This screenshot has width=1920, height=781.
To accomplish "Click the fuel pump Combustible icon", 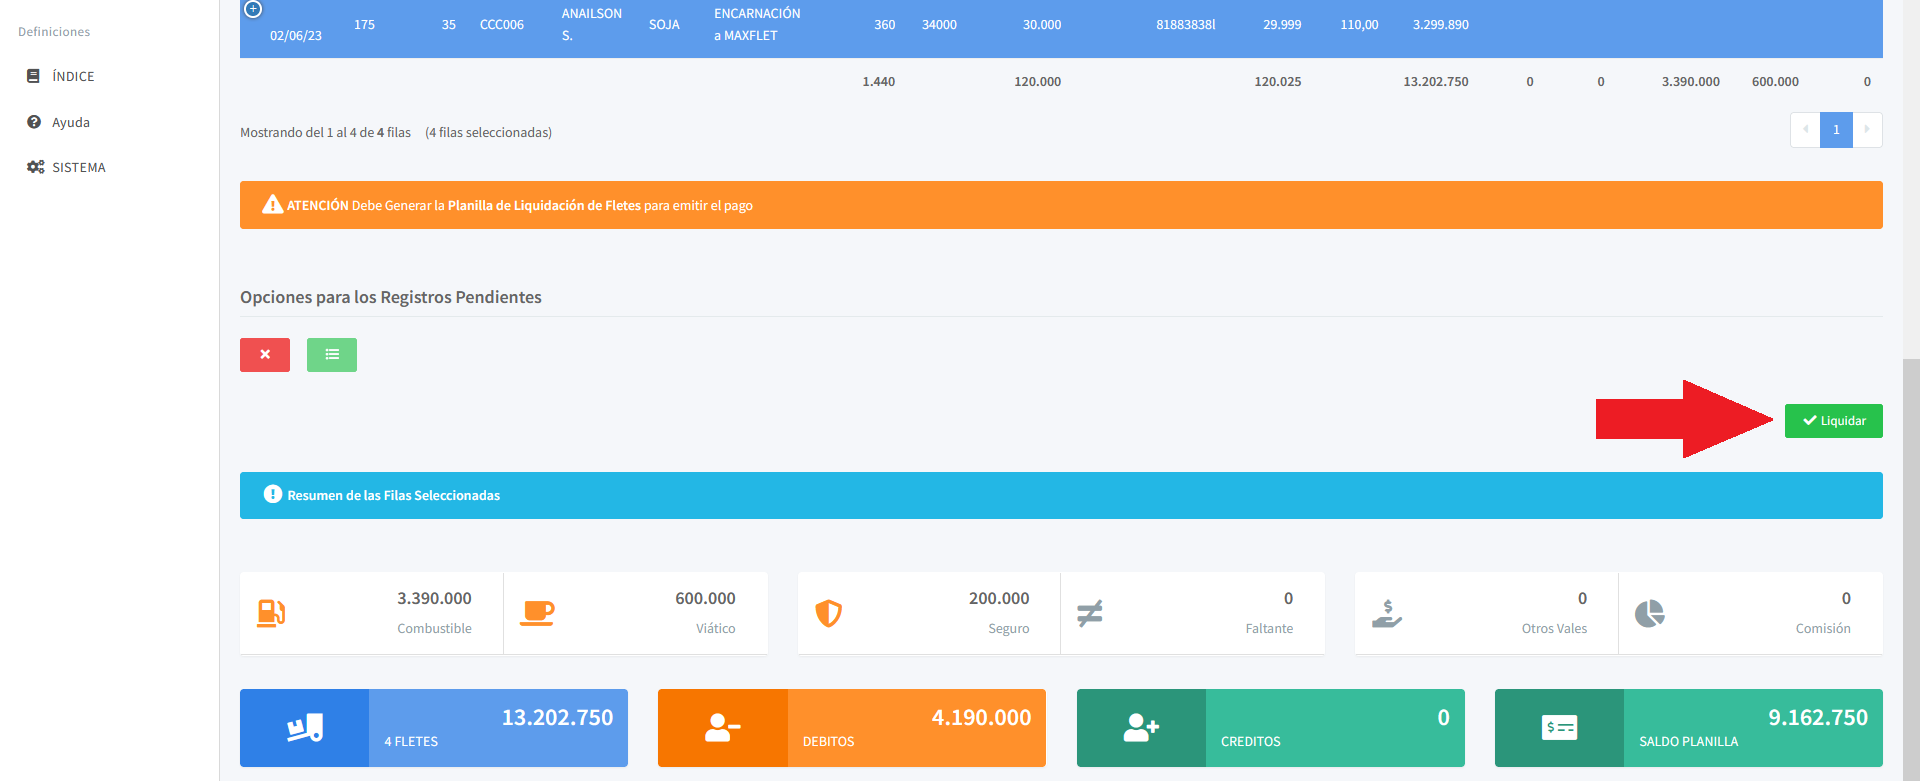I will tap(271, 612).
